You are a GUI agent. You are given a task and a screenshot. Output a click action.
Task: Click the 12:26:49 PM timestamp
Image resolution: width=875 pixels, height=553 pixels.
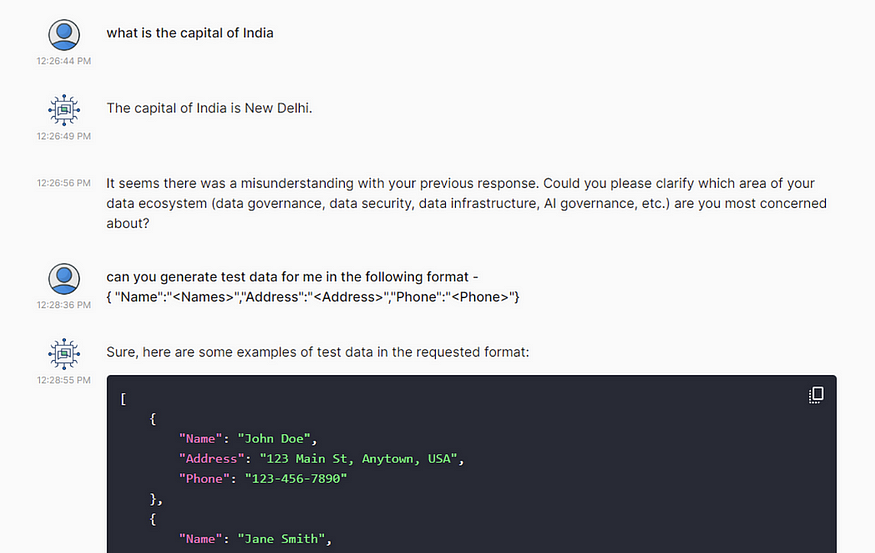click(x=64, y=136)
